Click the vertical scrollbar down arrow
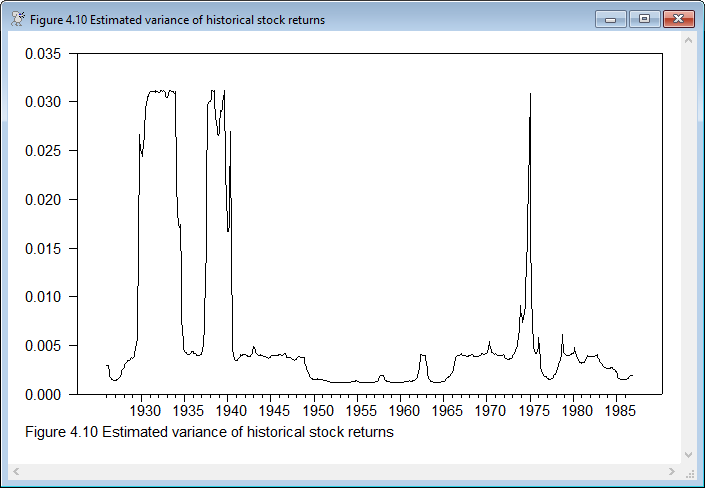 coord(688,454)
